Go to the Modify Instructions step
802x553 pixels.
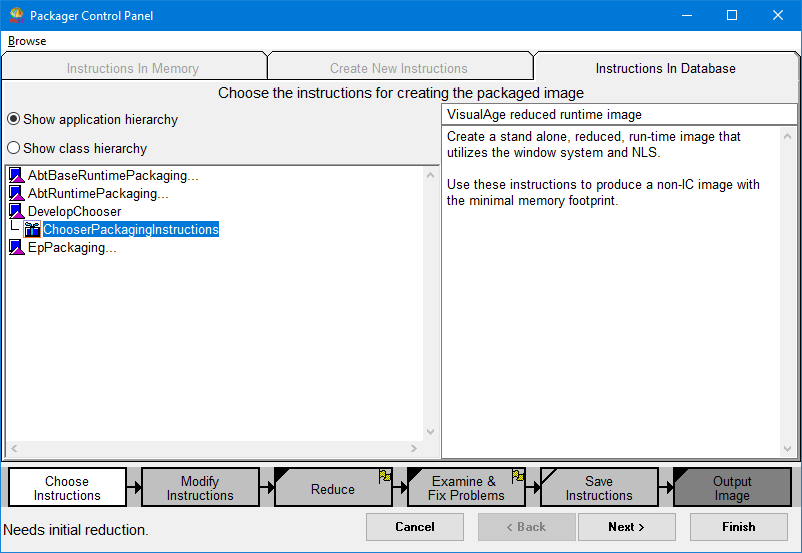coord(200,488)
